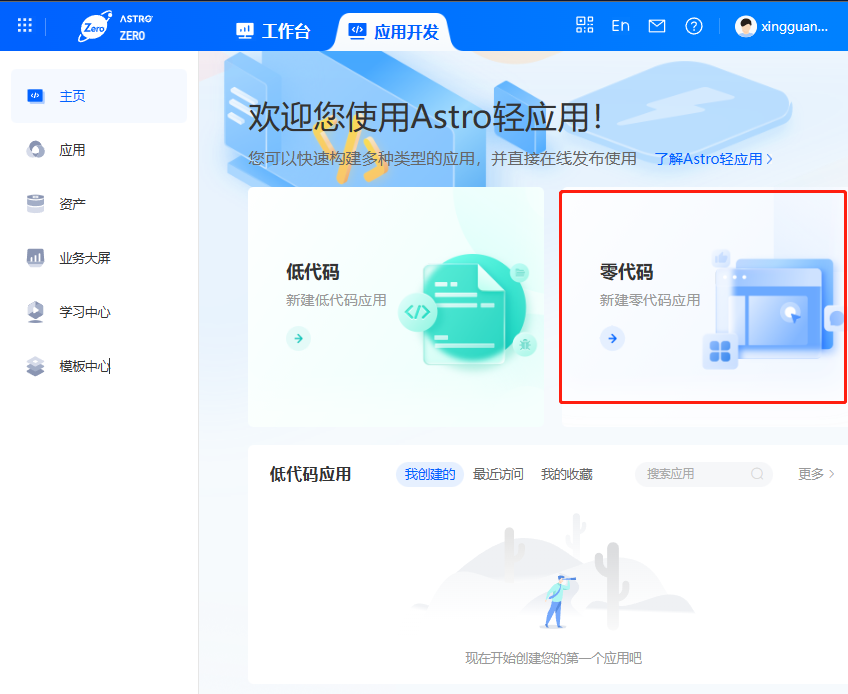Switch language with En button
Viewport: 848px width, 694px height.
click(620, 25)
